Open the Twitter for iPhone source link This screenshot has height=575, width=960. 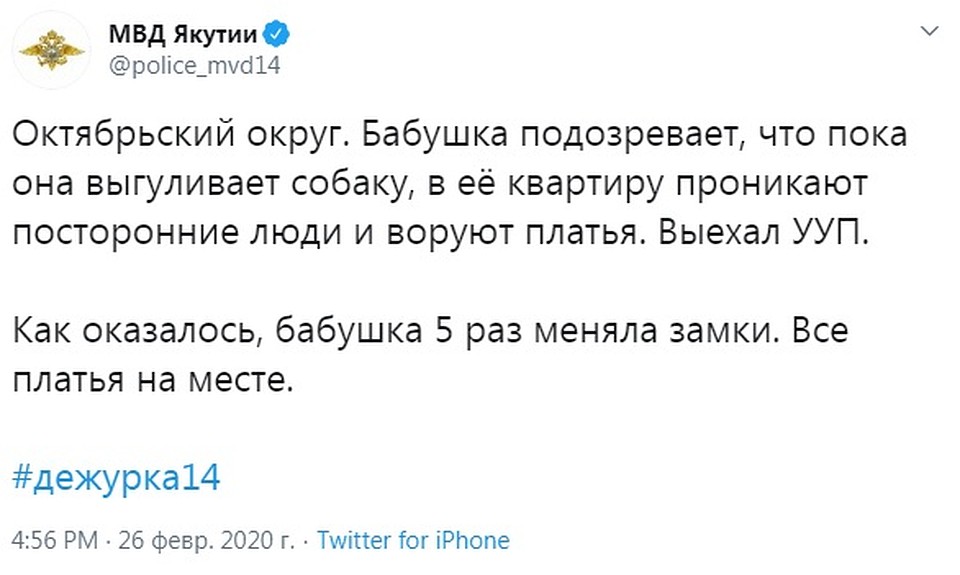click(x=413, y=540)
